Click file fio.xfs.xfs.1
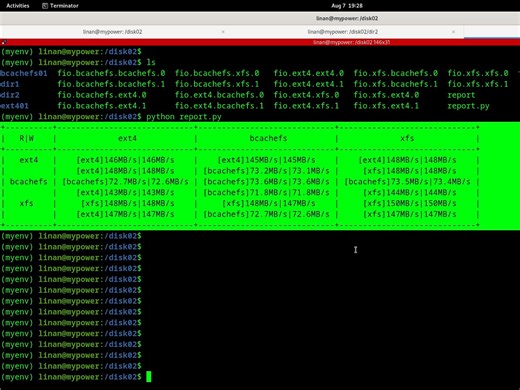 pyautogui.click(x=478, y=84)
